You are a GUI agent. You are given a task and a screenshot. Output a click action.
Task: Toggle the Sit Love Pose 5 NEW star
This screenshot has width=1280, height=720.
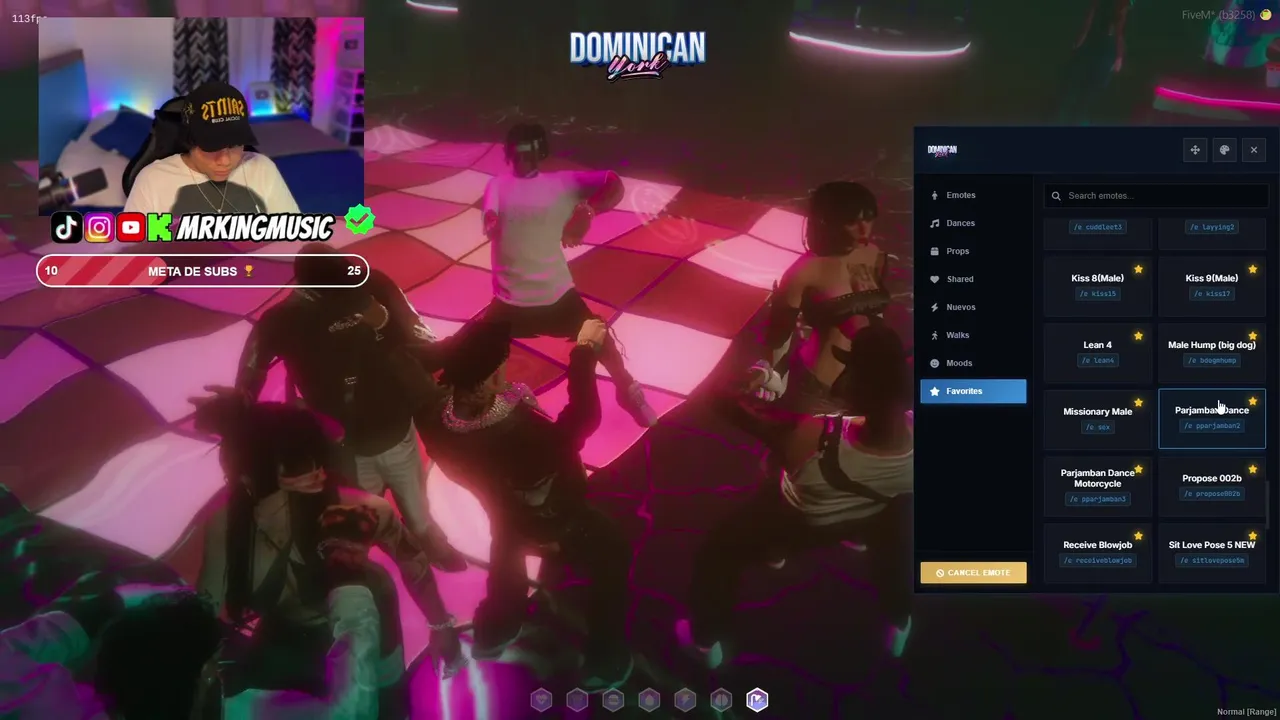[x=1253, y=536]
